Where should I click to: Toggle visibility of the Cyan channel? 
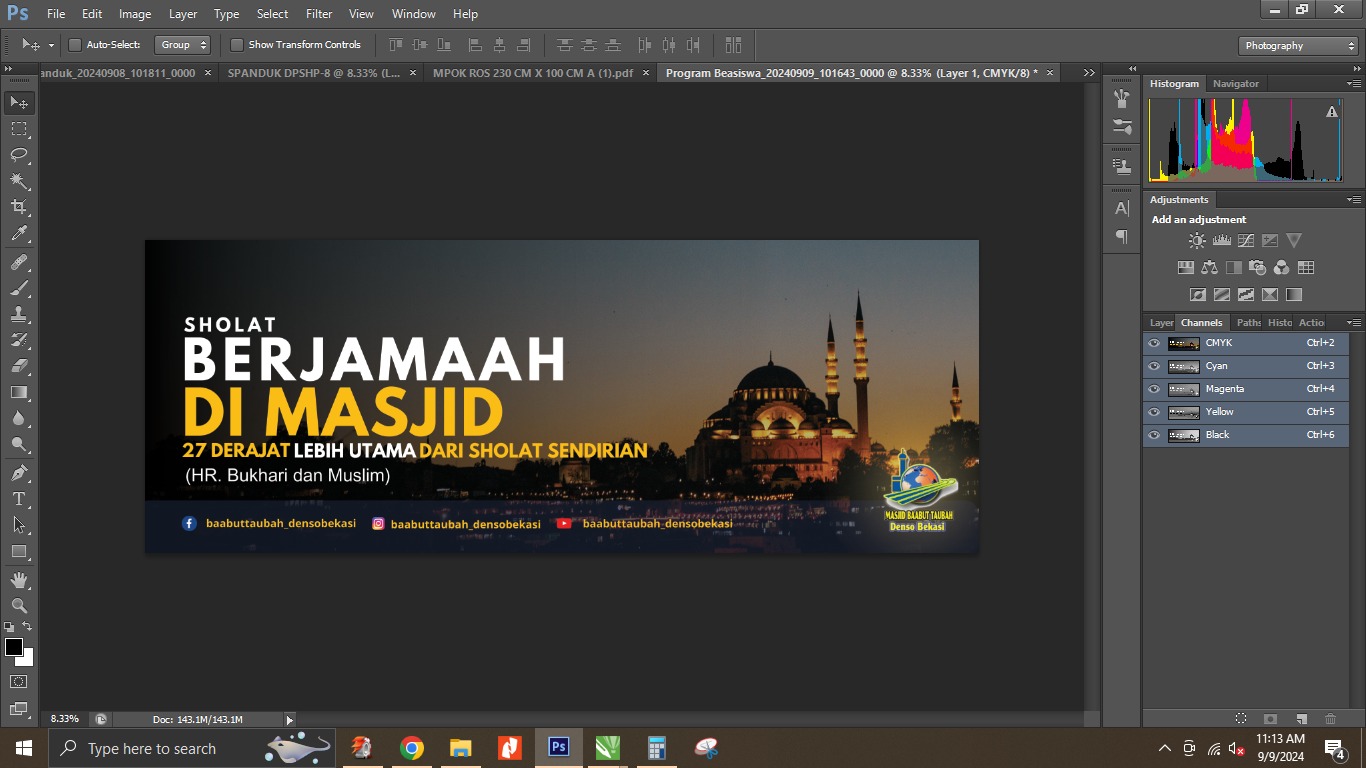click(x=1154, y=366)
